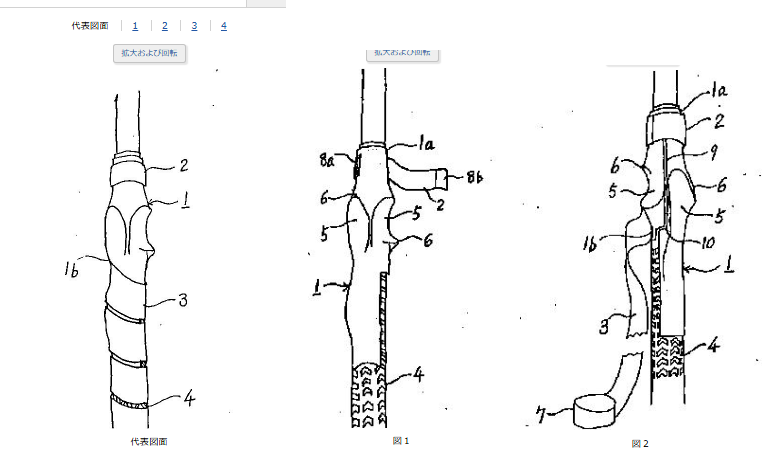Click the 図1 caption text
Image resolution: width=780 pixels, height=457 pixels.
(x=401, y=440)
